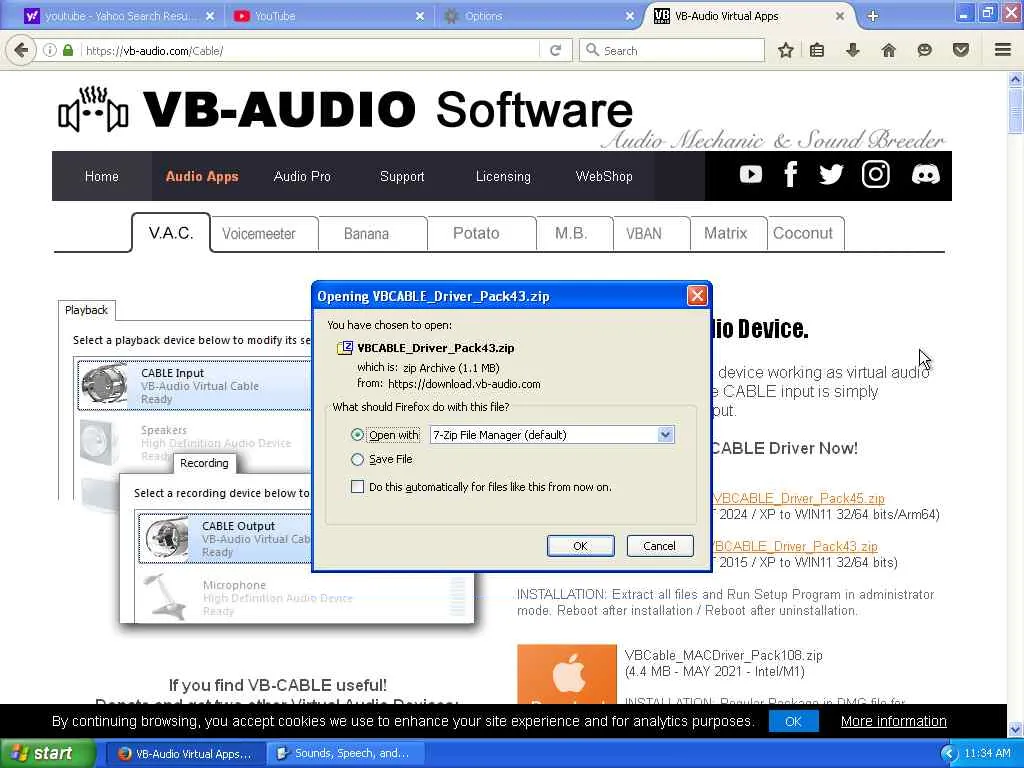Select the V.A.C. page tab
Image resolution: width=1024 pixels, height=768 pixels.
click(170, 232)
